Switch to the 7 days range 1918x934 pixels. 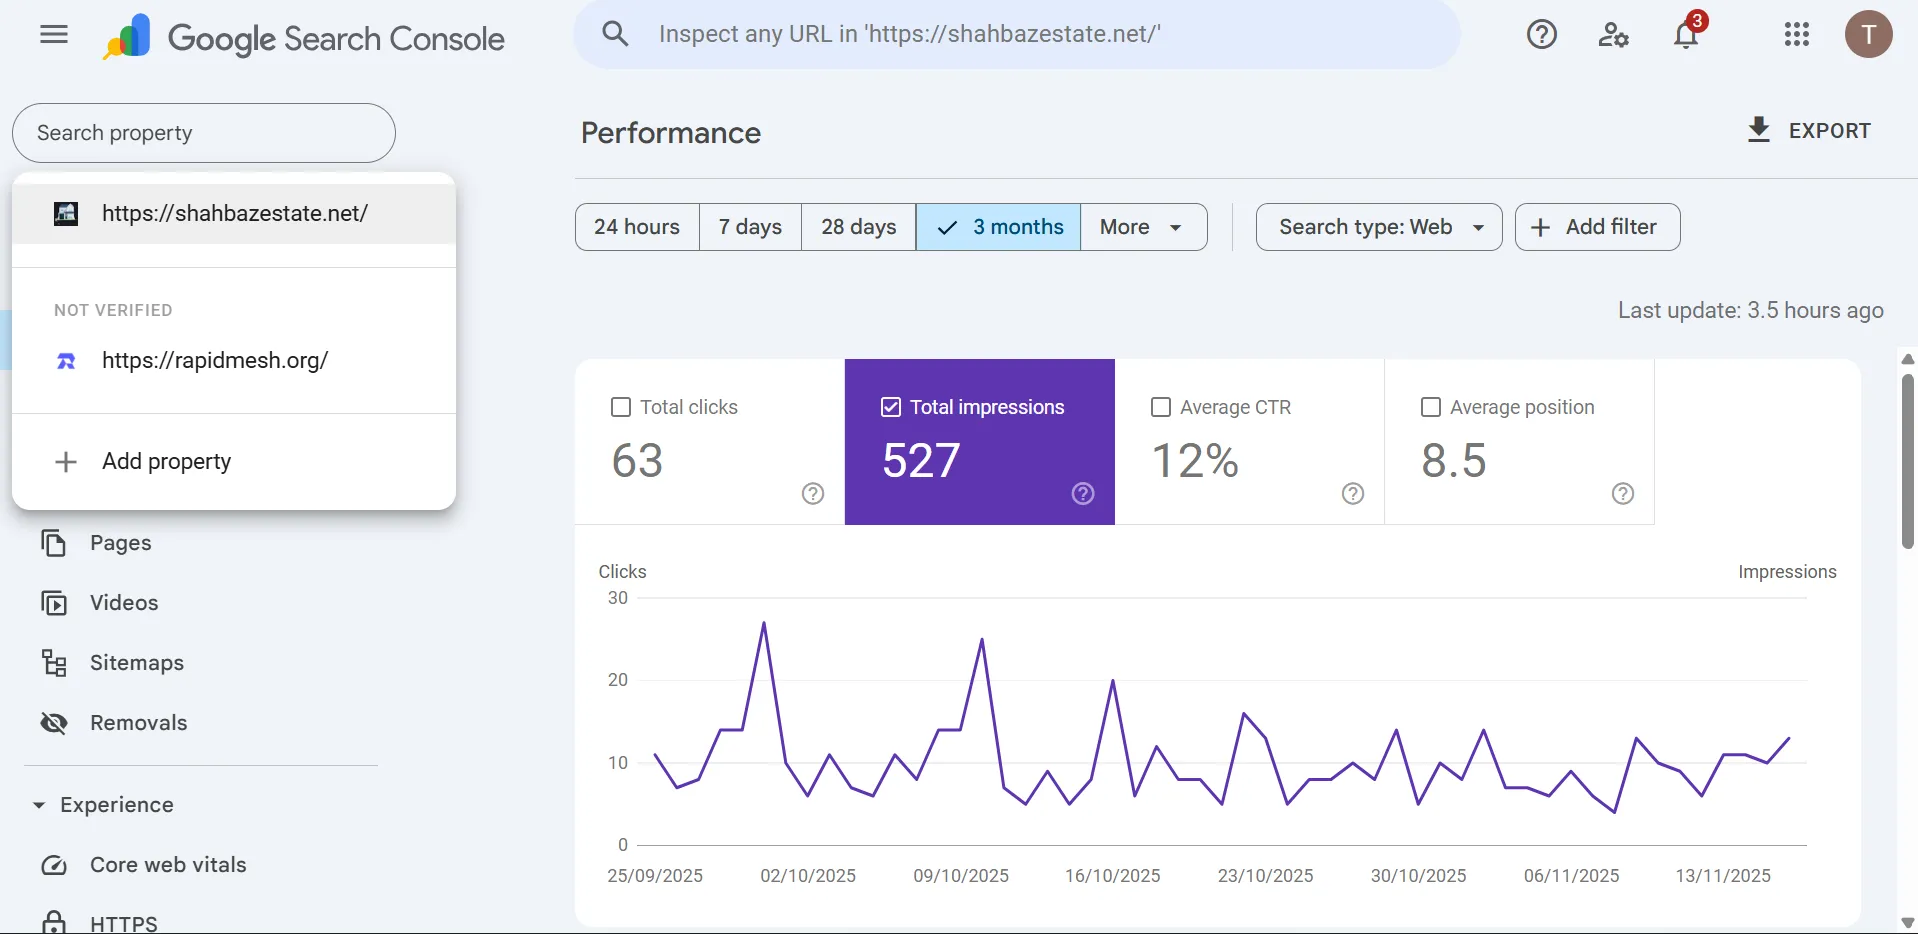750,227
